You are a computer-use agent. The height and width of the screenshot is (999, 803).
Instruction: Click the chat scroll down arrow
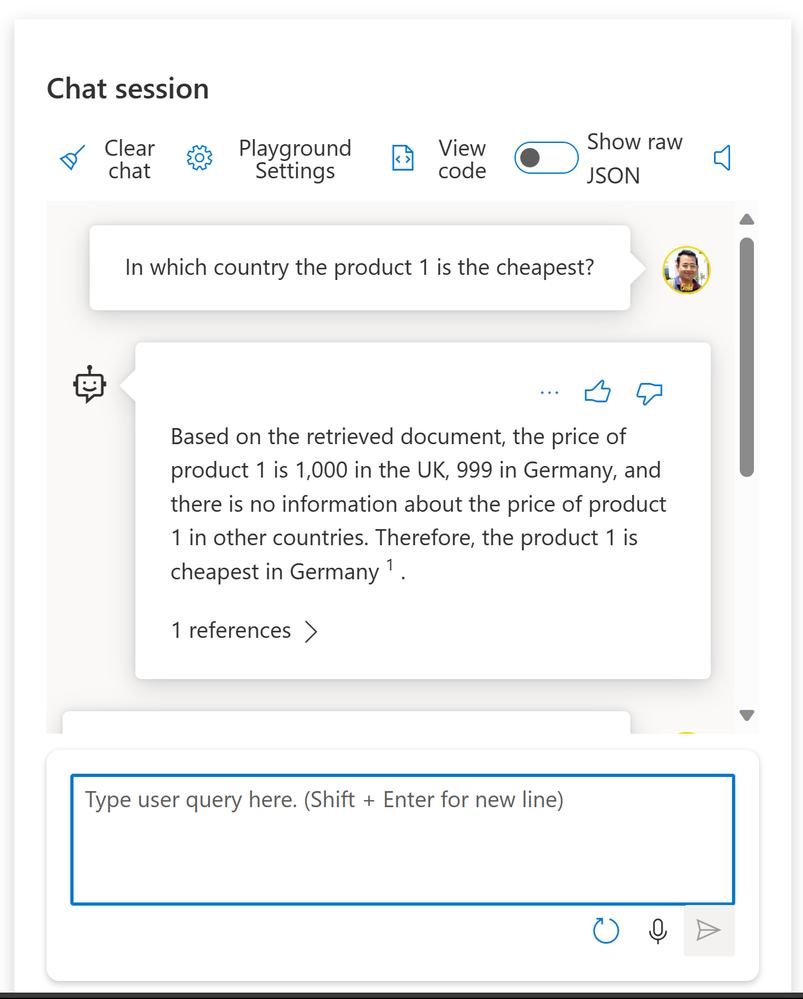(747, 715)
